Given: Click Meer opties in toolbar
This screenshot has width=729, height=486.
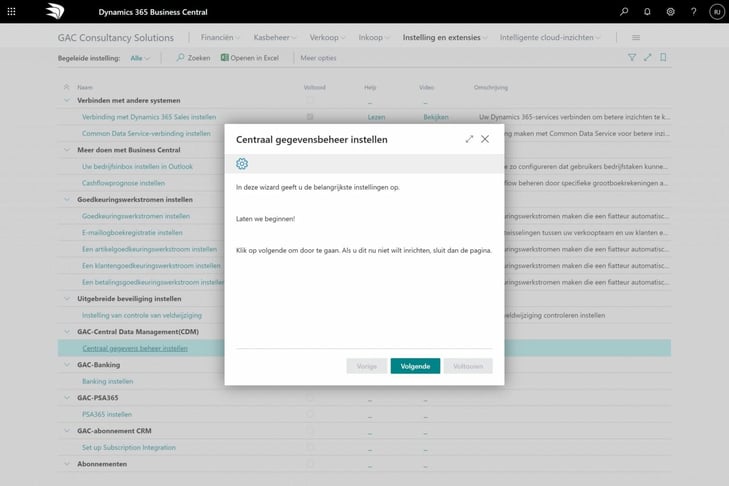Looking at the screenshot, I should [x=318, y=58].
